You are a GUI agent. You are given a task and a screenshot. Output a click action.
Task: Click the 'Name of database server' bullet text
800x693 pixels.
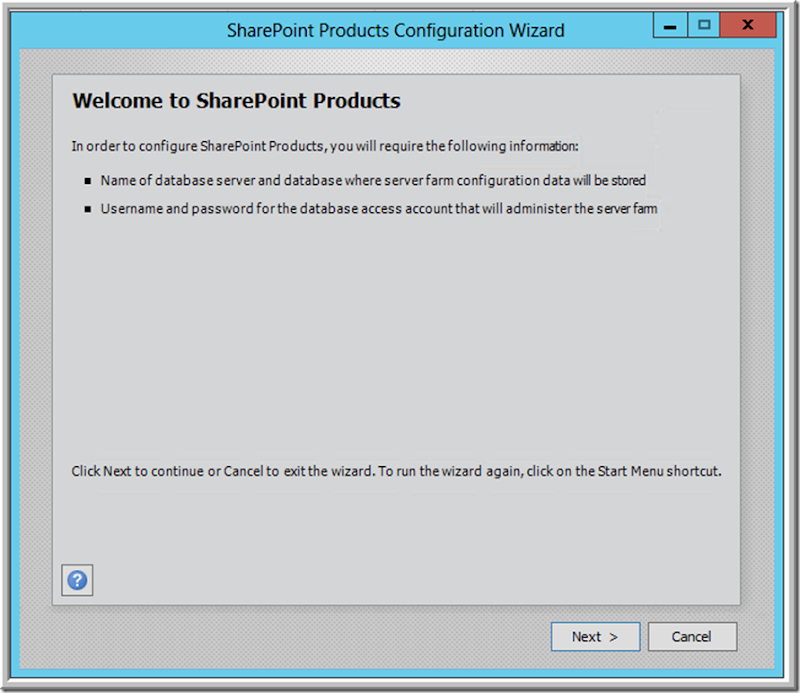click(x=373, y=181)
